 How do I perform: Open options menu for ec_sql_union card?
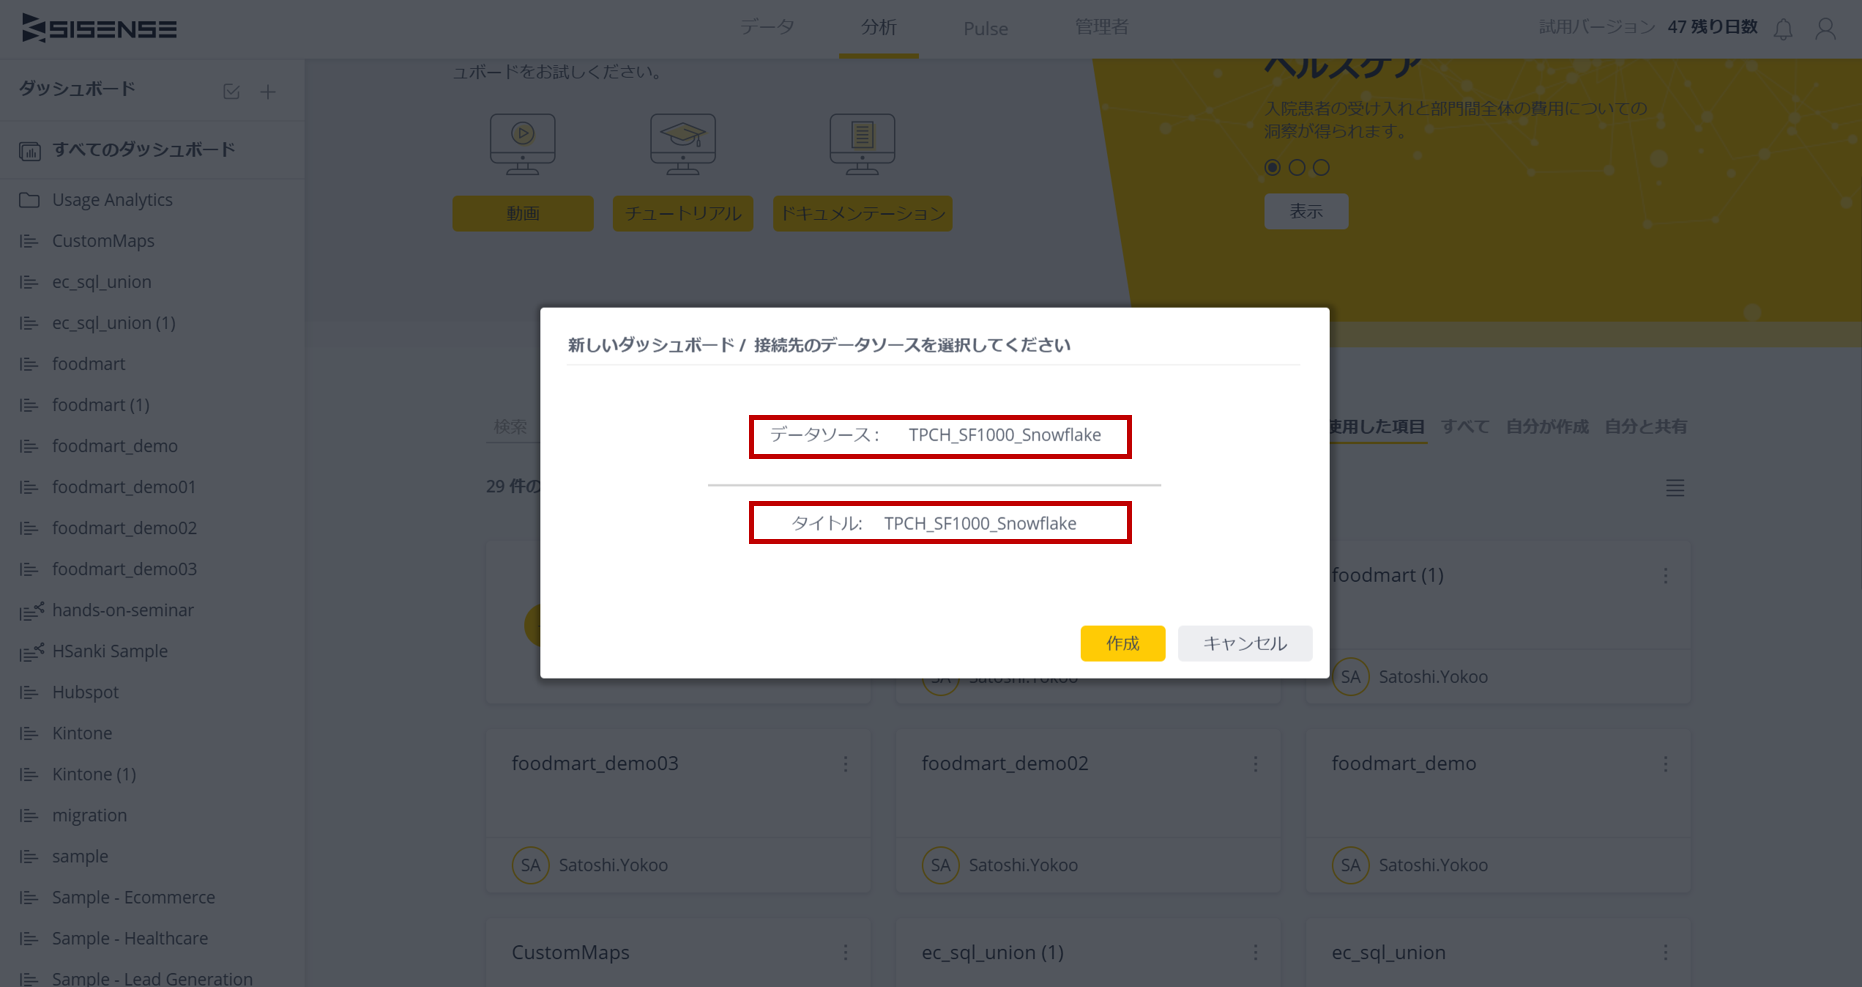[1666, 953]
